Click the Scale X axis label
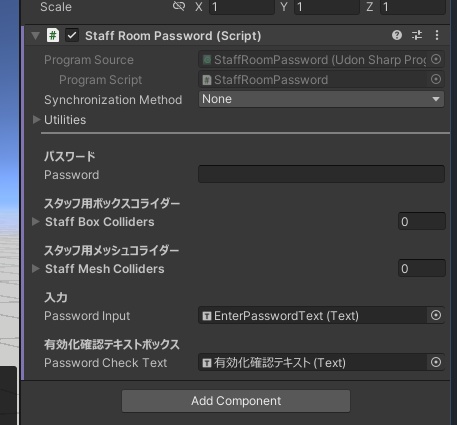Viewport: 457px width, 425px height. click(199, 7)
